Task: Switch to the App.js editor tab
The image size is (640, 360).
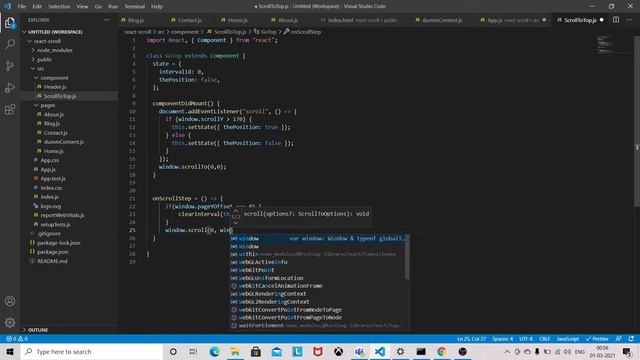Action: tap(495, 20)
